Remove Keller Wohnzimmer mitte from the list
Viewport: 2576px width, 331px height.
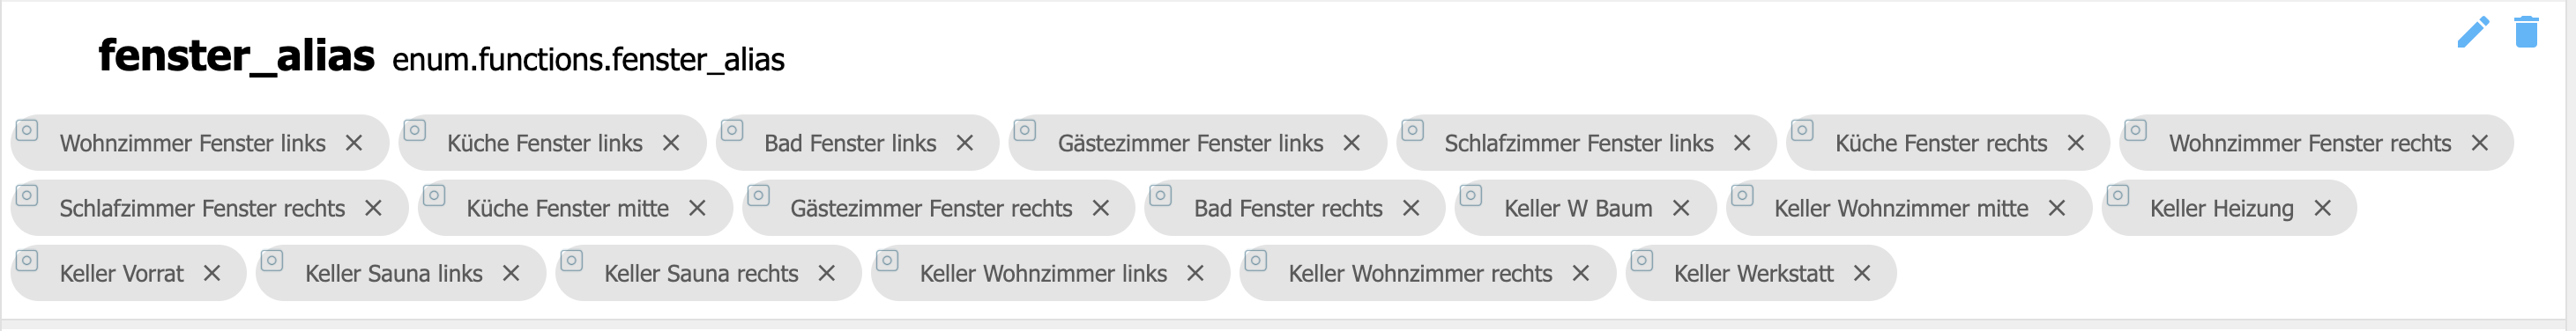[2057, 208]
